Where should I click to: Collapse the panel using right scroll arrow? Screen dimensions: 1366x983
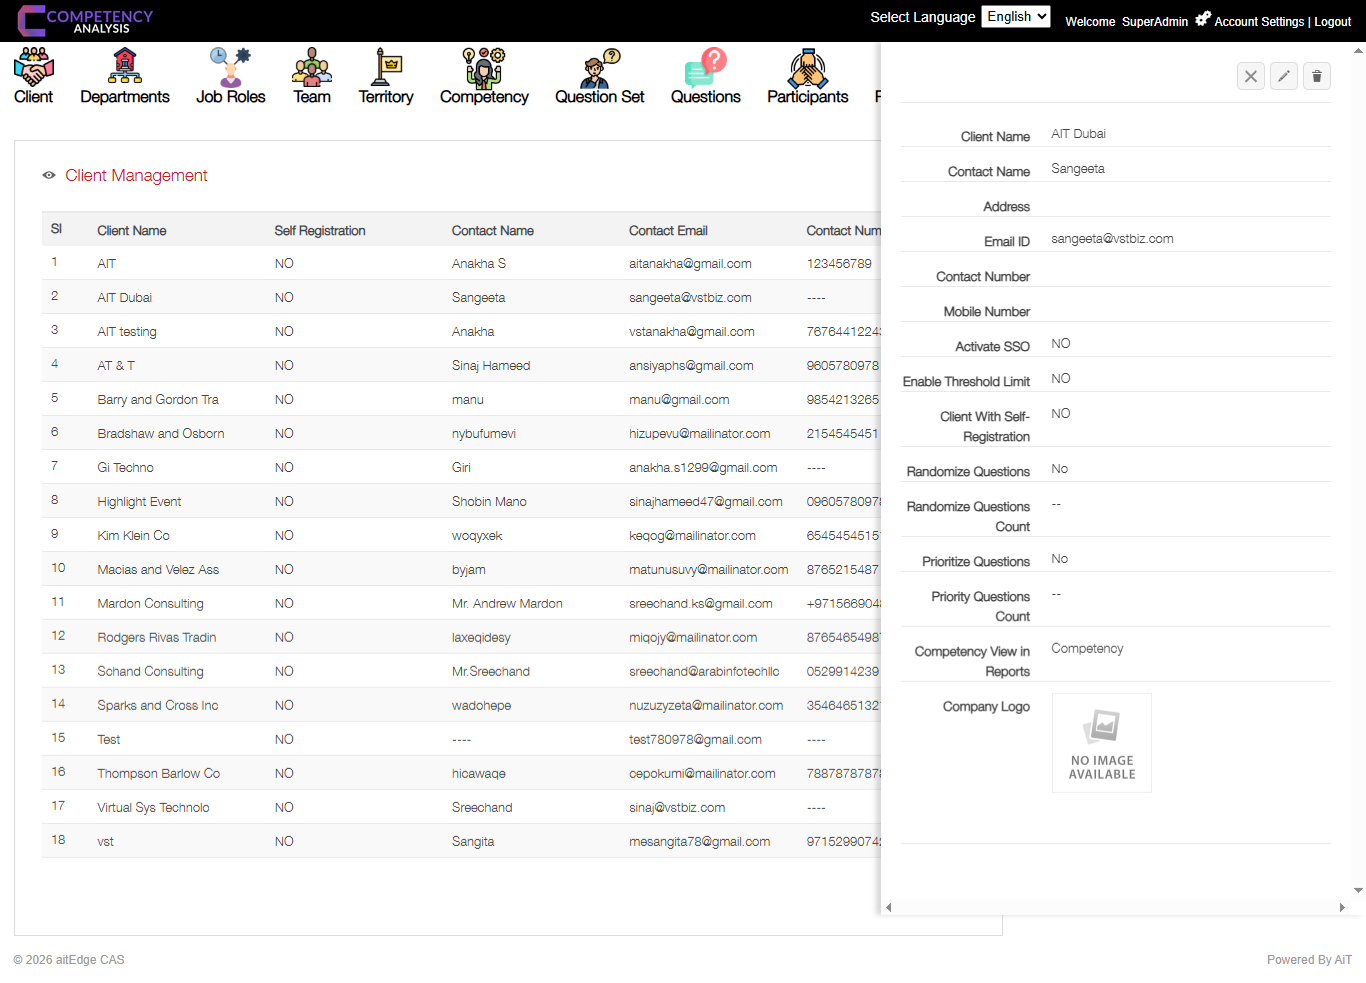tap(1344, 908)
